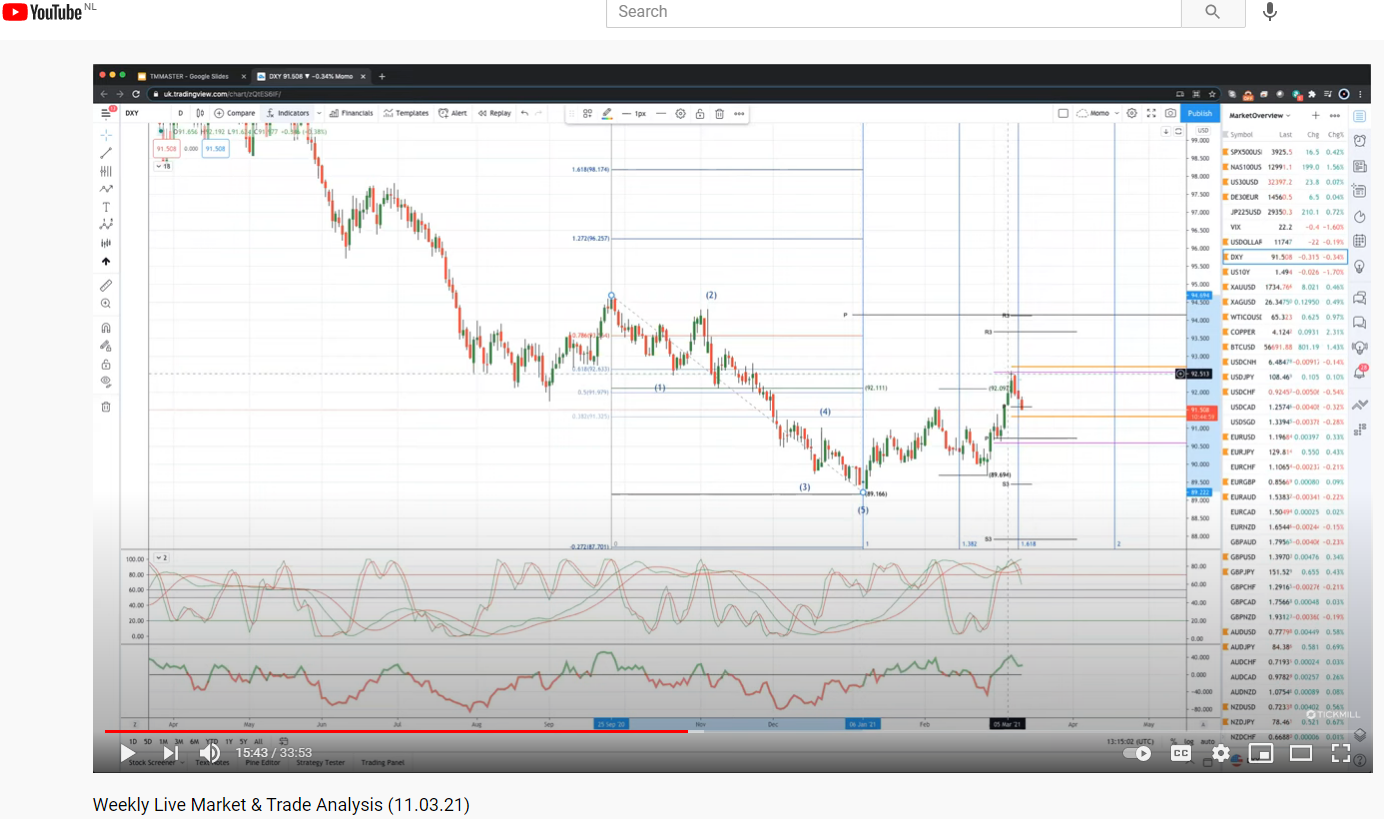Image resolution: width=1384 pixels, height=819 pixels.
Task: Select the pitchfork/Gann tool
Action: pos(106,171)
